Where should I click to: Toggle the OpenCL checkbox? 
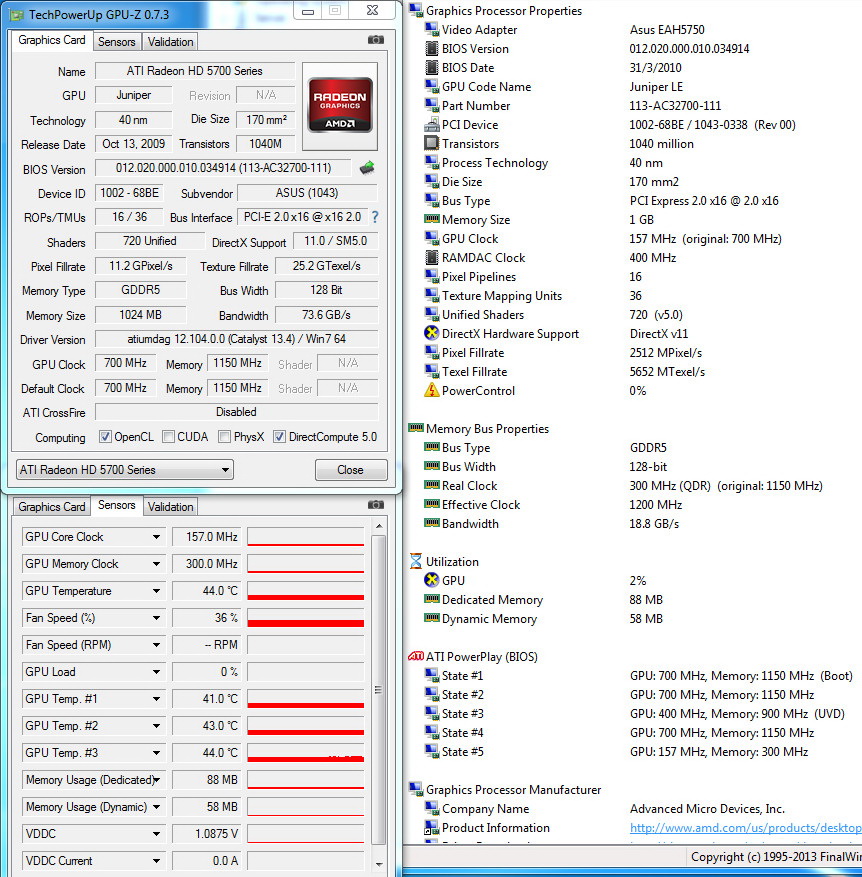click(105, 437)
